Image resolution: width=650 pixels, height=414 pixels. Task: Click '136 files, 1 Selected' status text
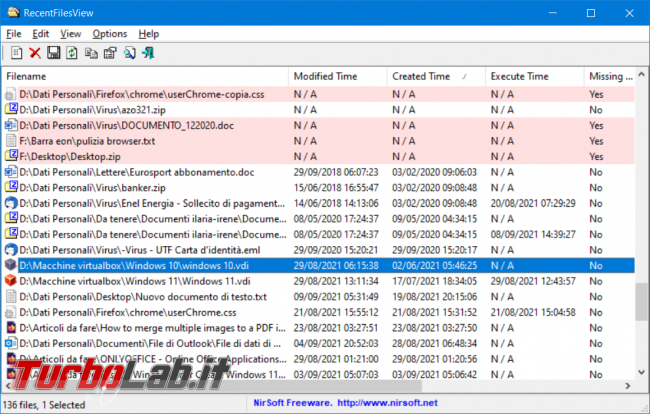click(44, 405)
